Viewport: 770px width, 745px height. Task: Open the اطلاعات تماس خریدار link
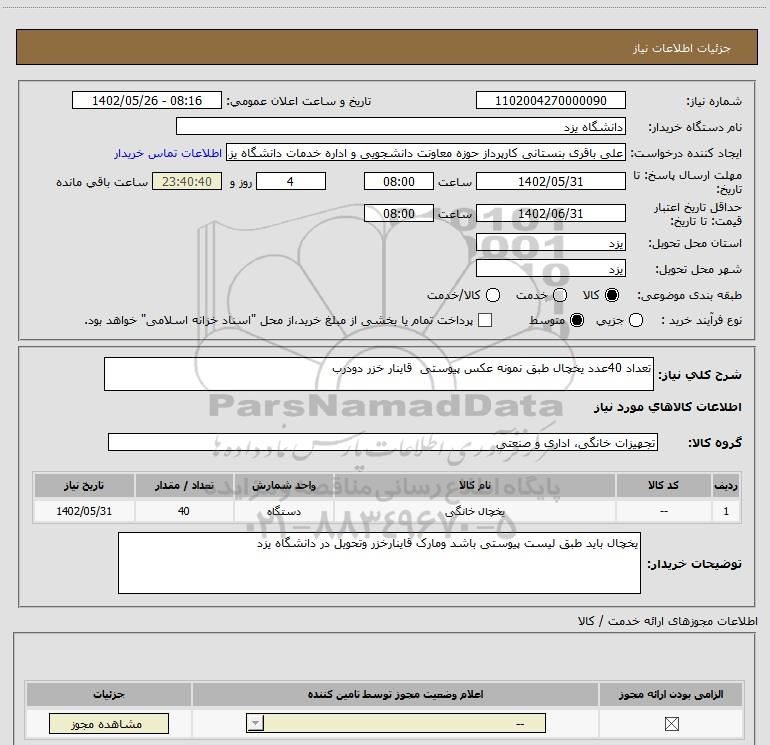point(168,153)
